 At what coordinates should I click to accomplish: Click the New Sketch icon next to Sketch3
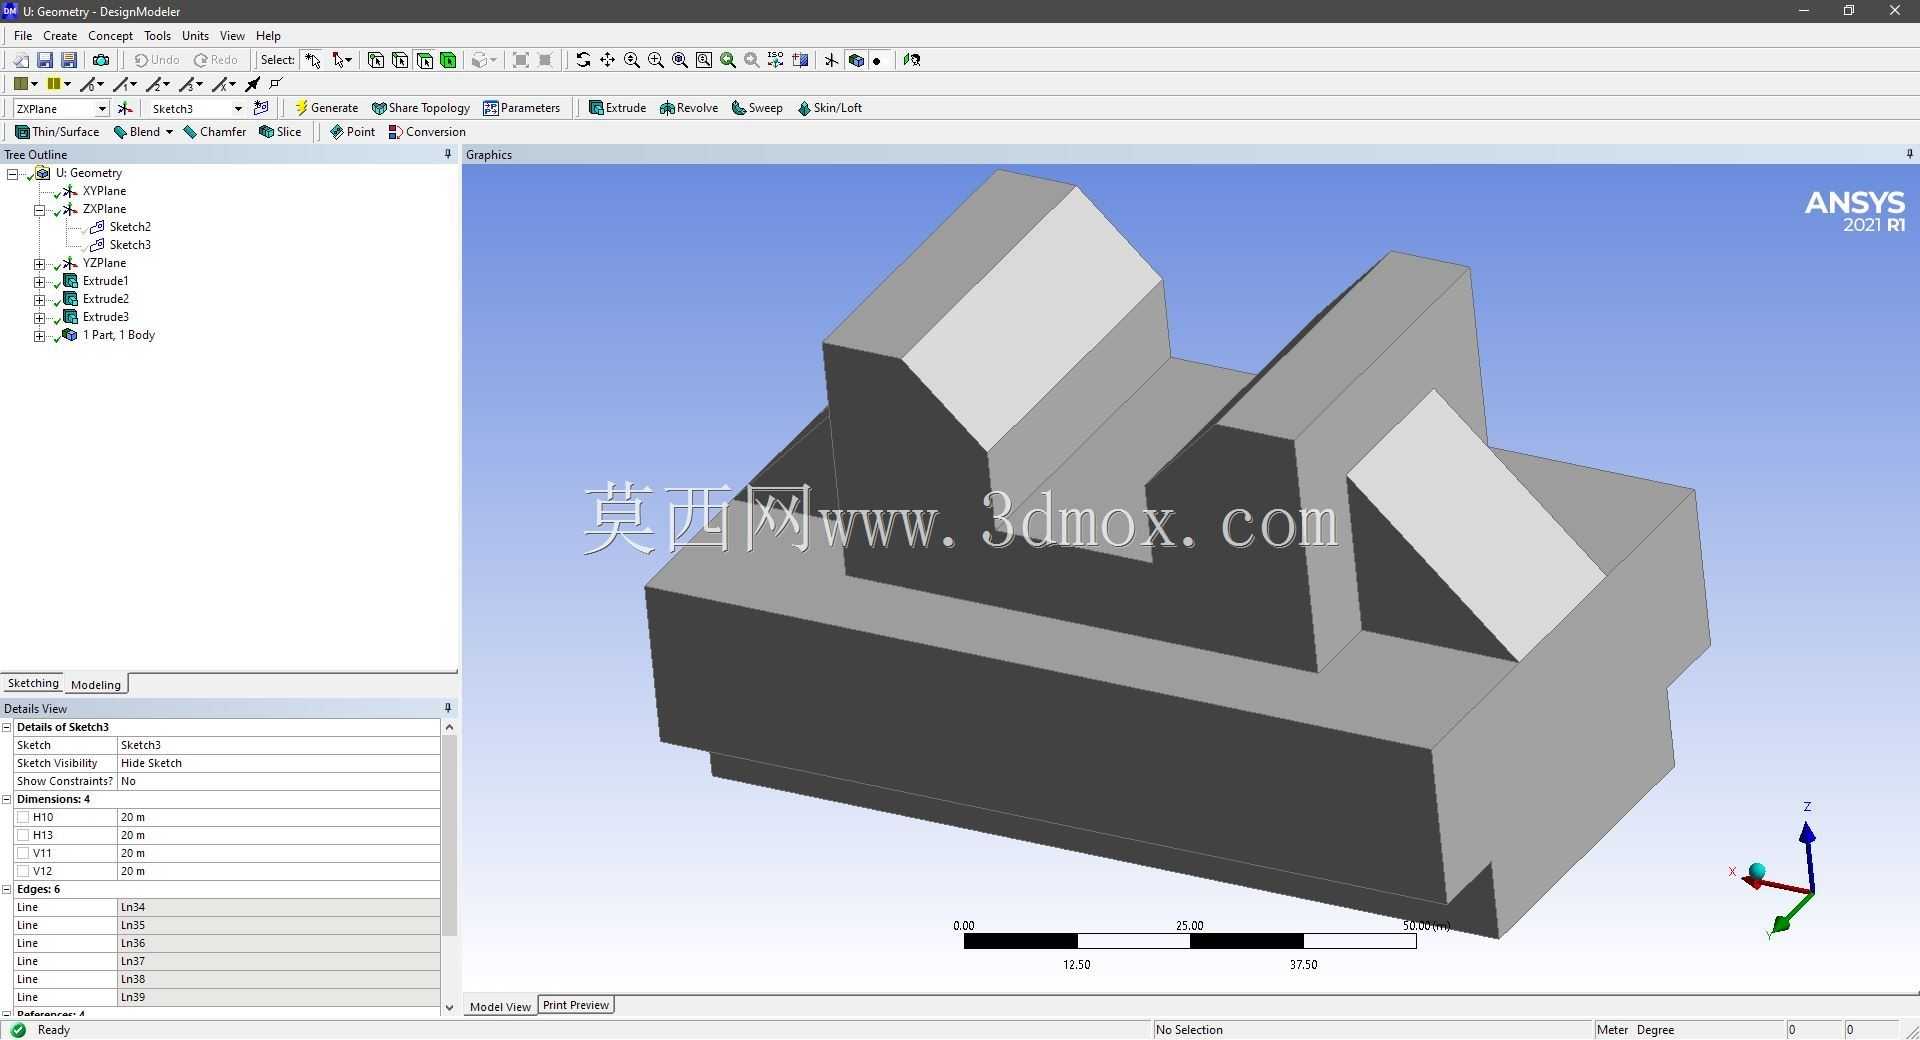[261, 108]
